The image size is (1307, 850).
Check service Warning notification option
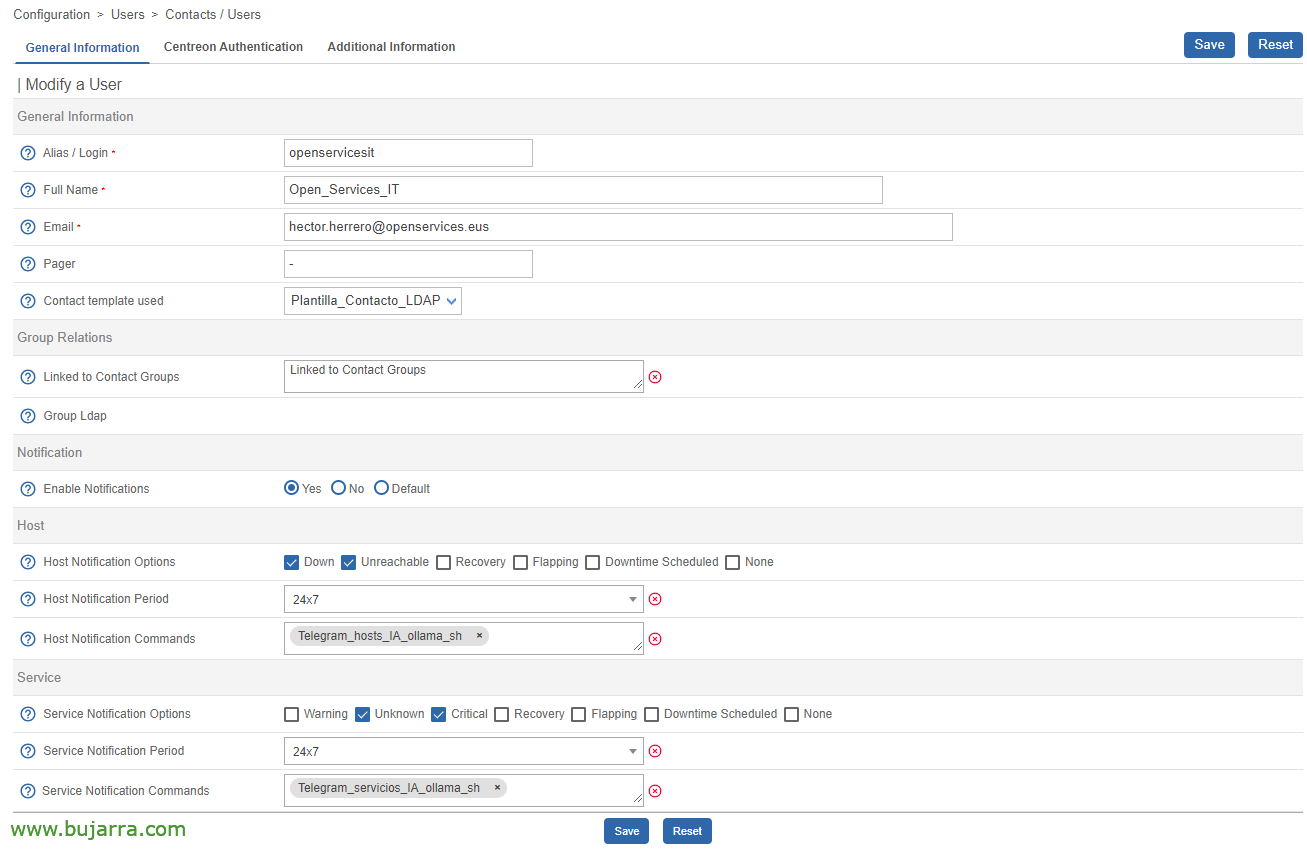tap(291, 714)
